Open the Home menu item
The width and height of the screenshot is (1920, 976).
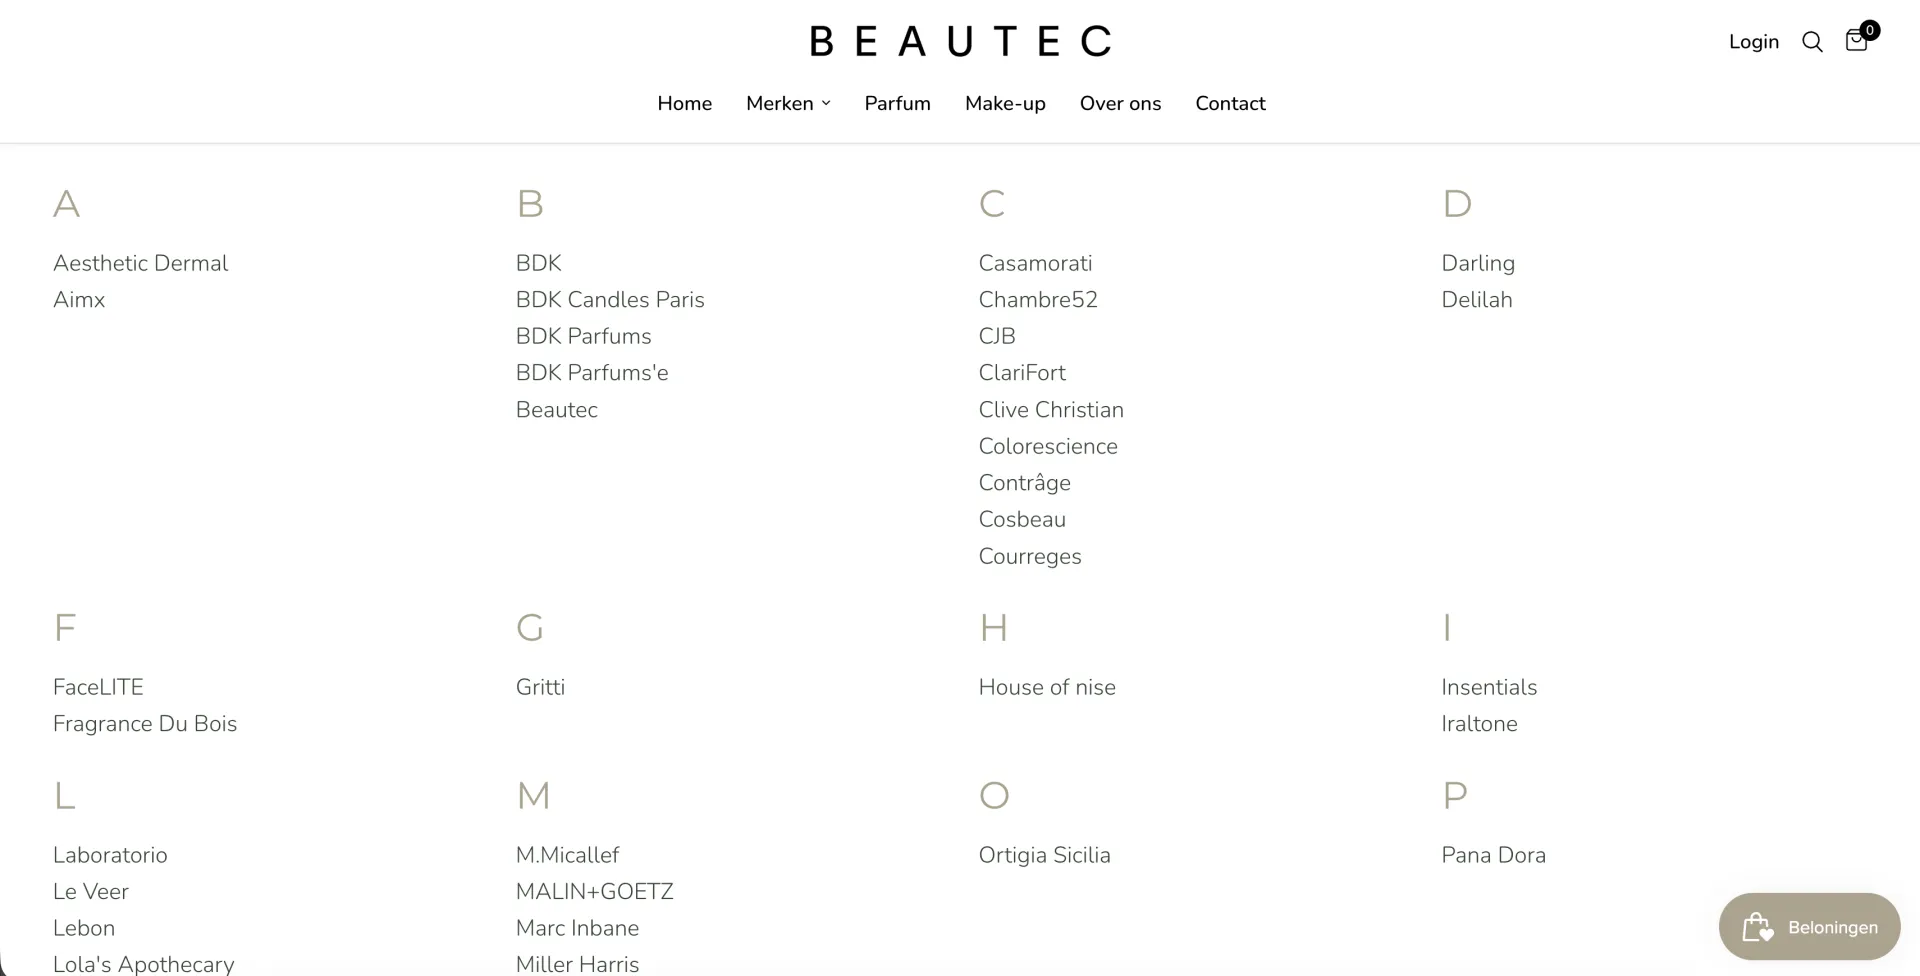coord(684,103)
